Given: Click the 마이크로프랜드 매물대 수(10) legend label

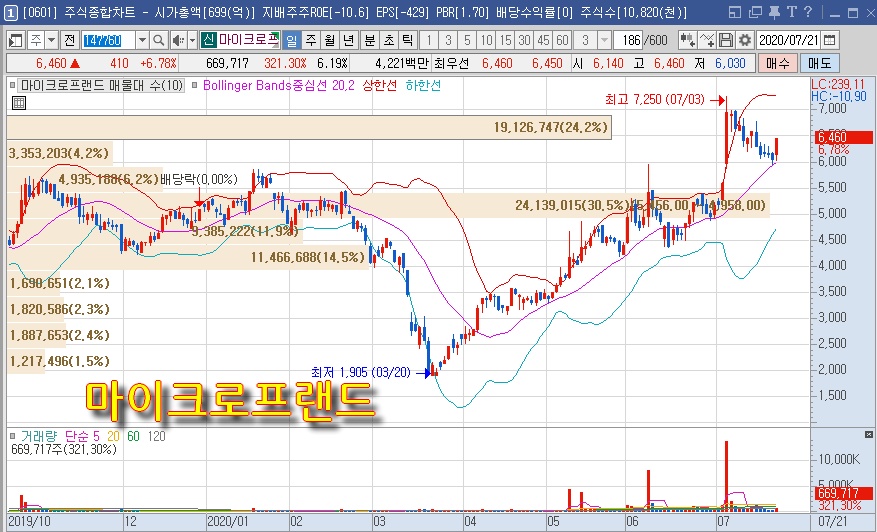Looking at the screenshot, I should click(102, 86).
